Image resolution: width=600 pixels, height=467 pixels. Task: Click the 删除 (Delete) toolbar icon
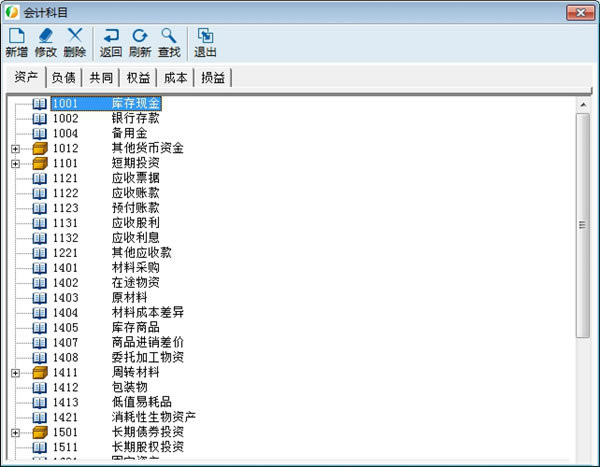click(x=74, y=36)
